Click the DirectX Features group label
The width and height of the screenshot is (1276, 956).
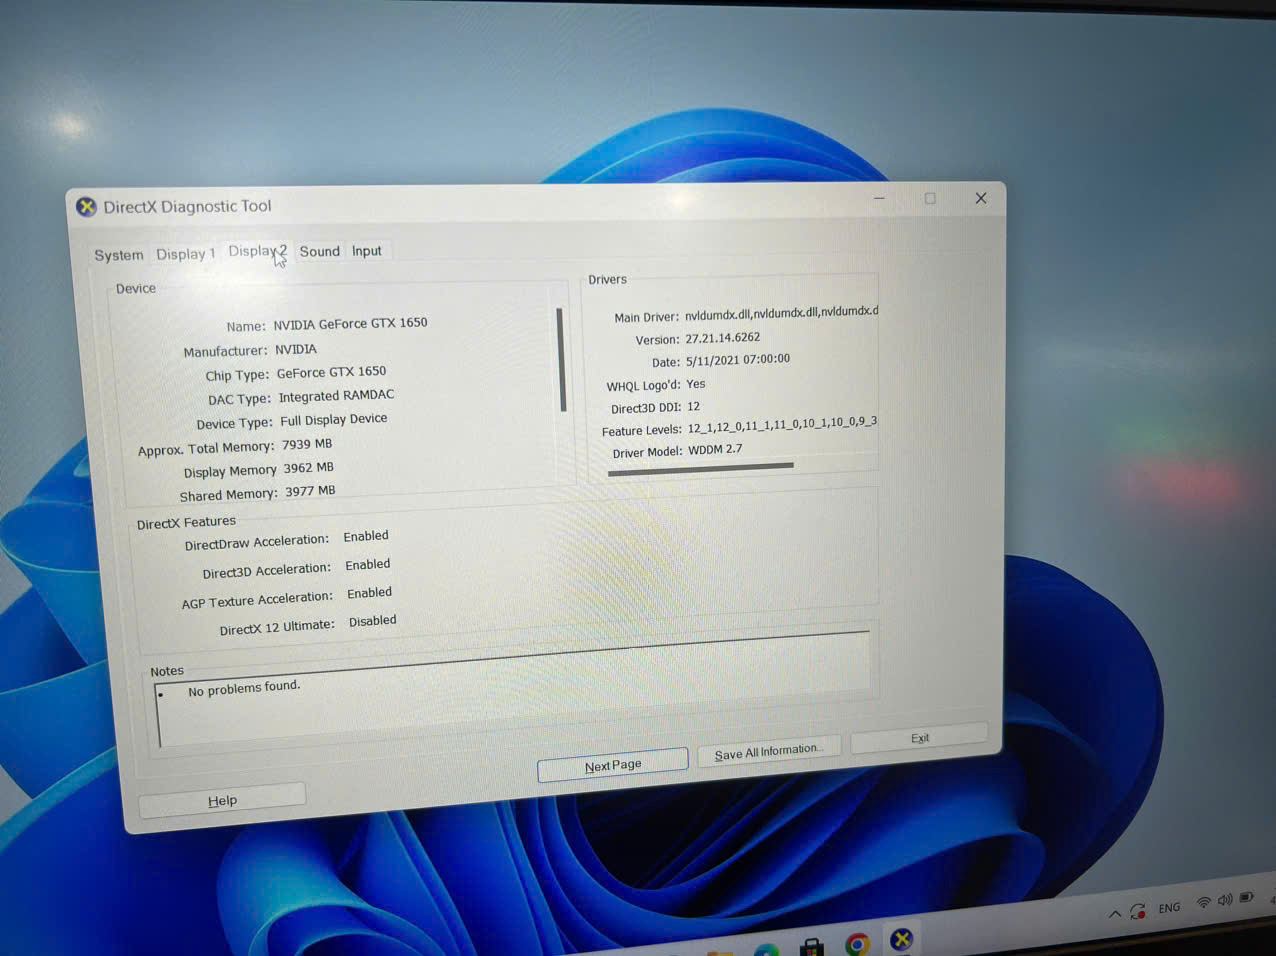coord(186,523)
